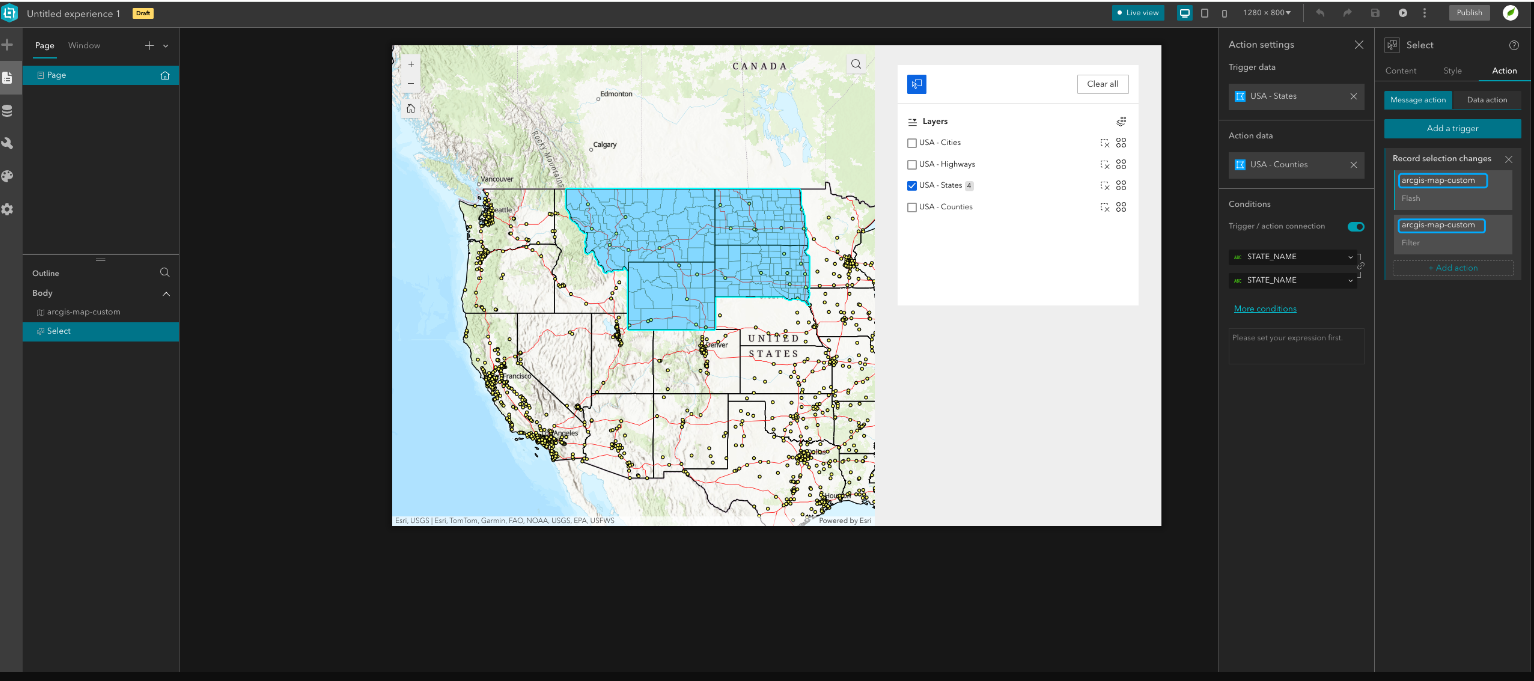Switch to the Window tab
1534x681 pixels.
pyautogui.click(x=84, y=45)
